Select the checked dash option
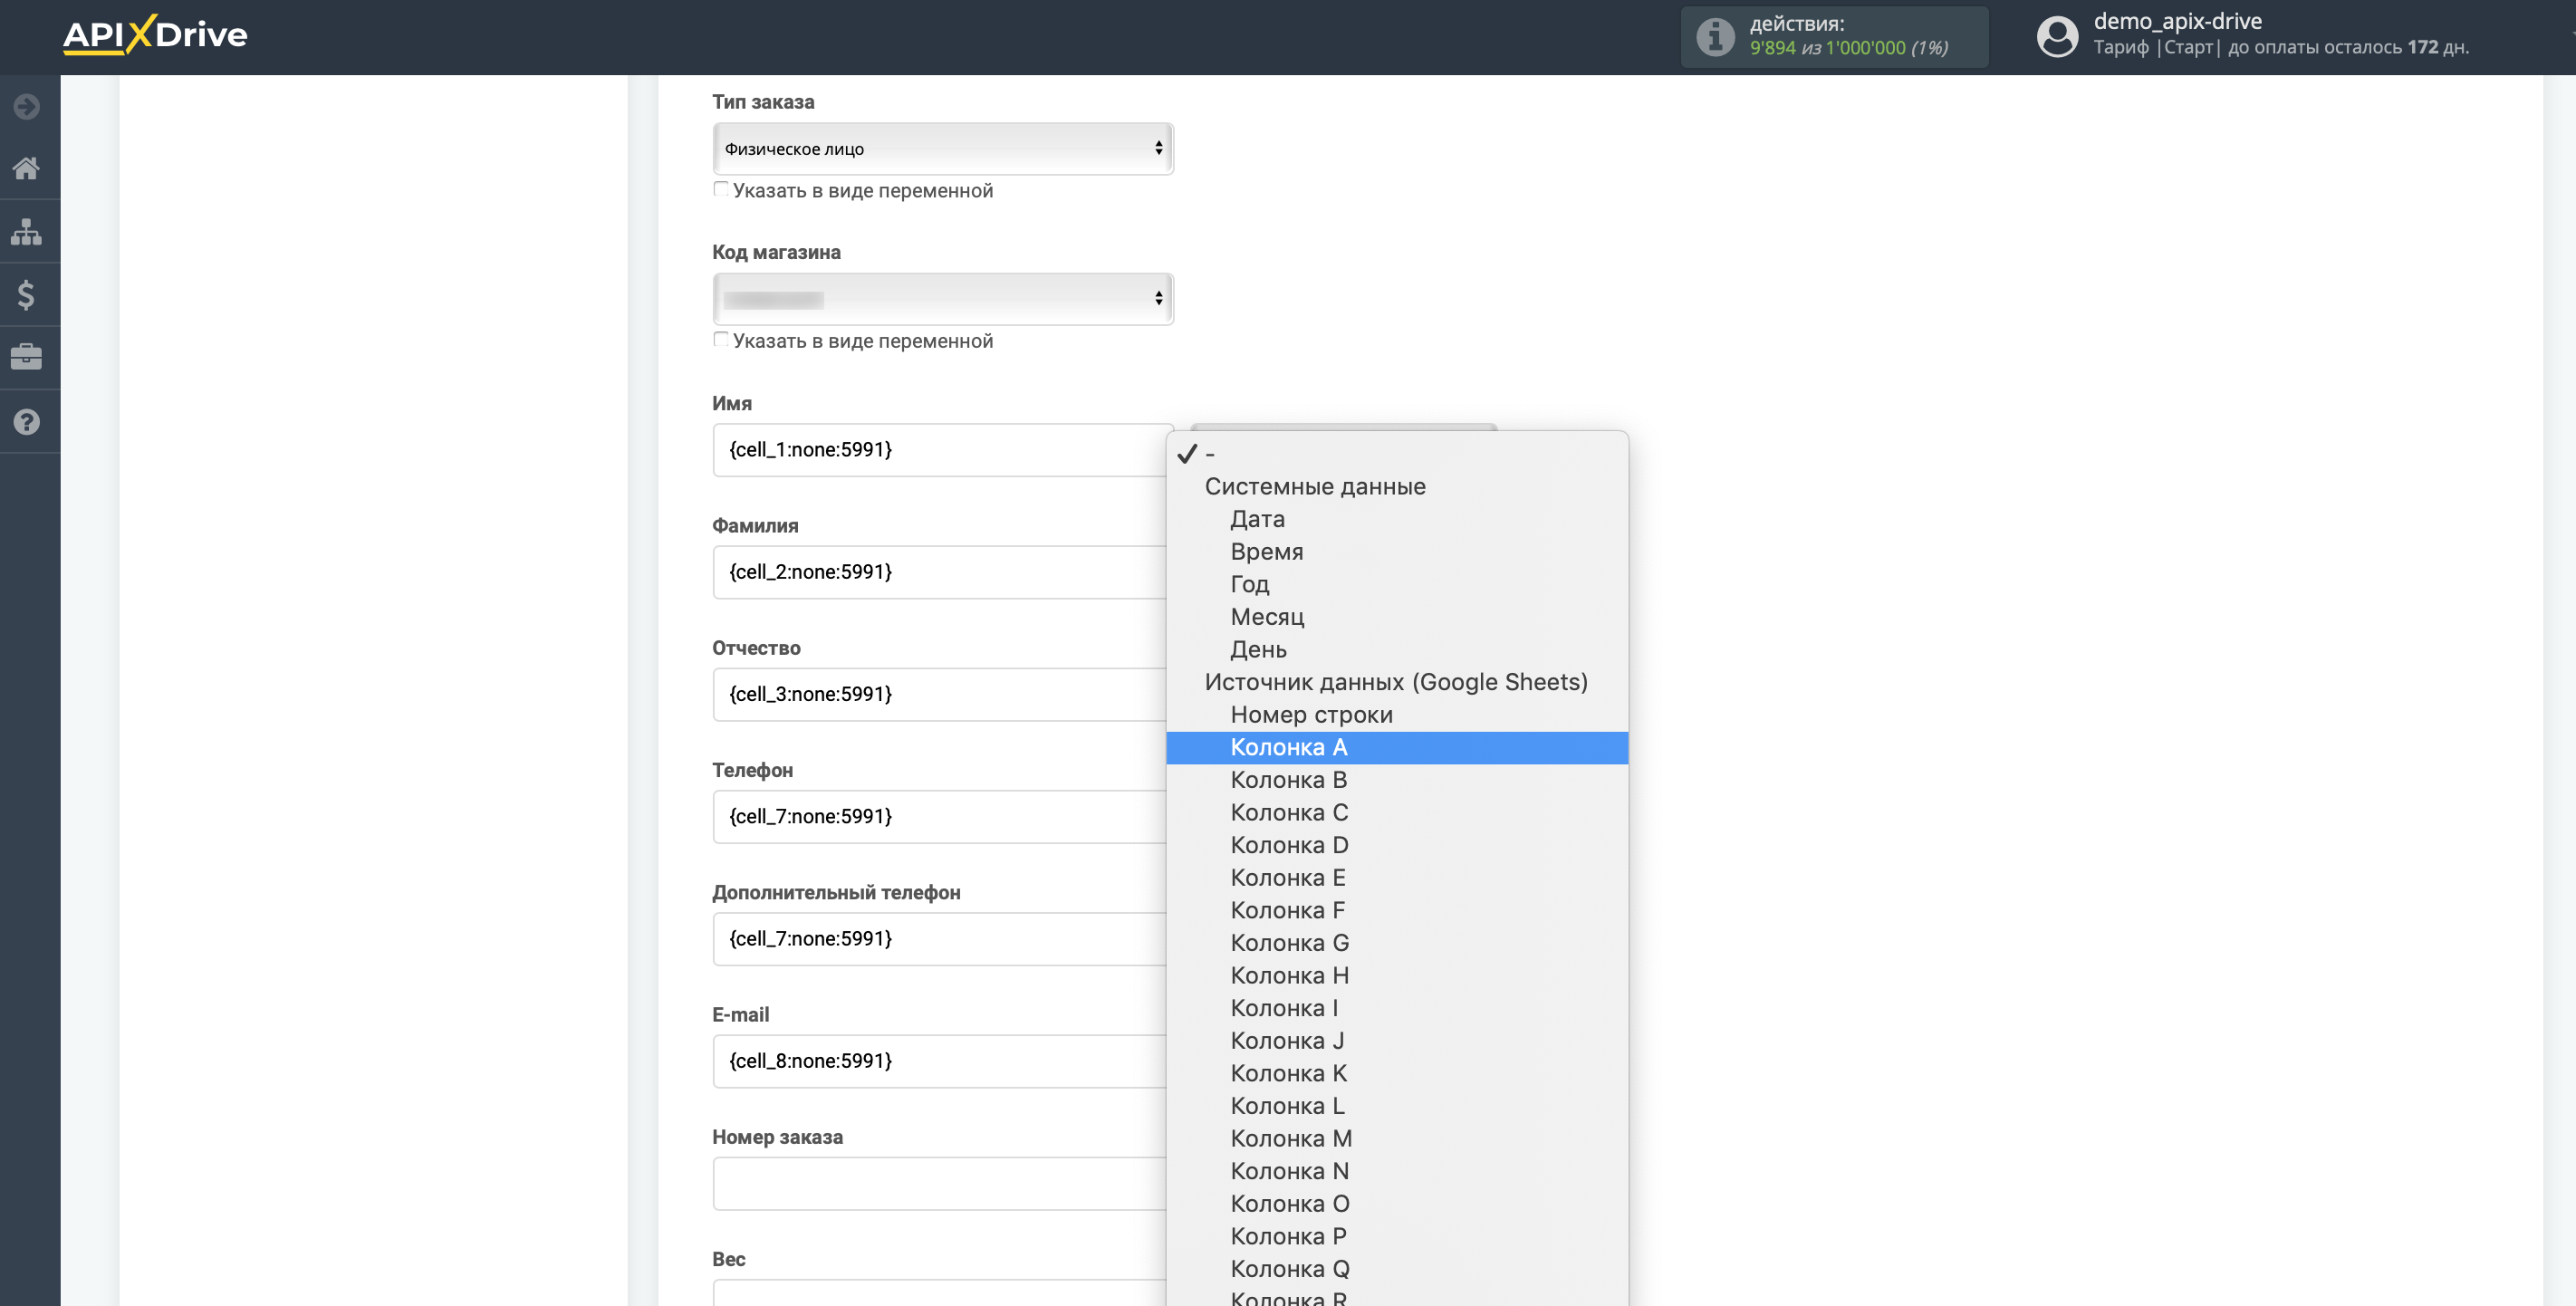The height and width of the screenshot is (1306, 2576). (x=1397, y=454)
